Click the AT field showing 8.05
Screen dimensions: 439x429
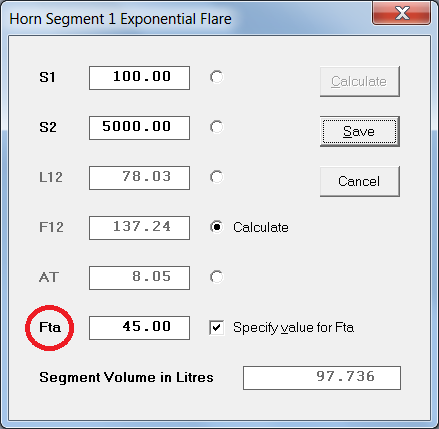click(139, 278)
